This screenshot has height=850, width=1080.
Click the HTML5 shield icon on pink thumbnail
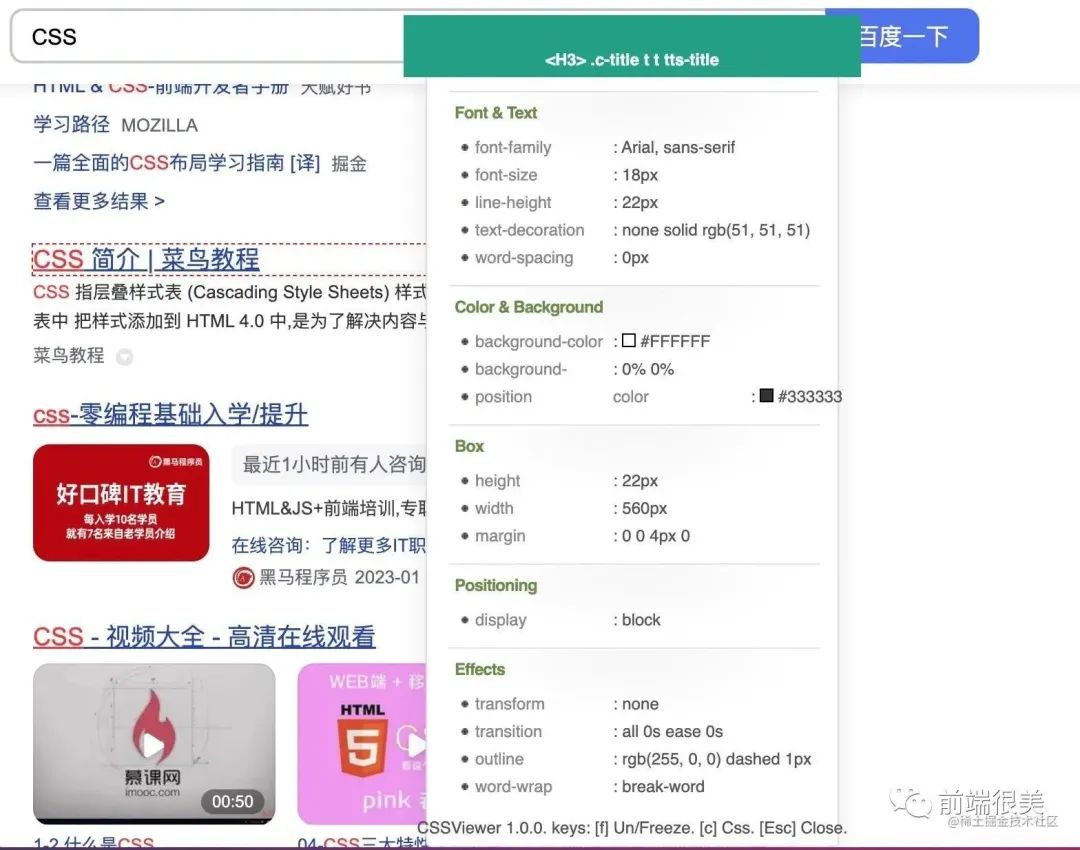tap(362, 740)
